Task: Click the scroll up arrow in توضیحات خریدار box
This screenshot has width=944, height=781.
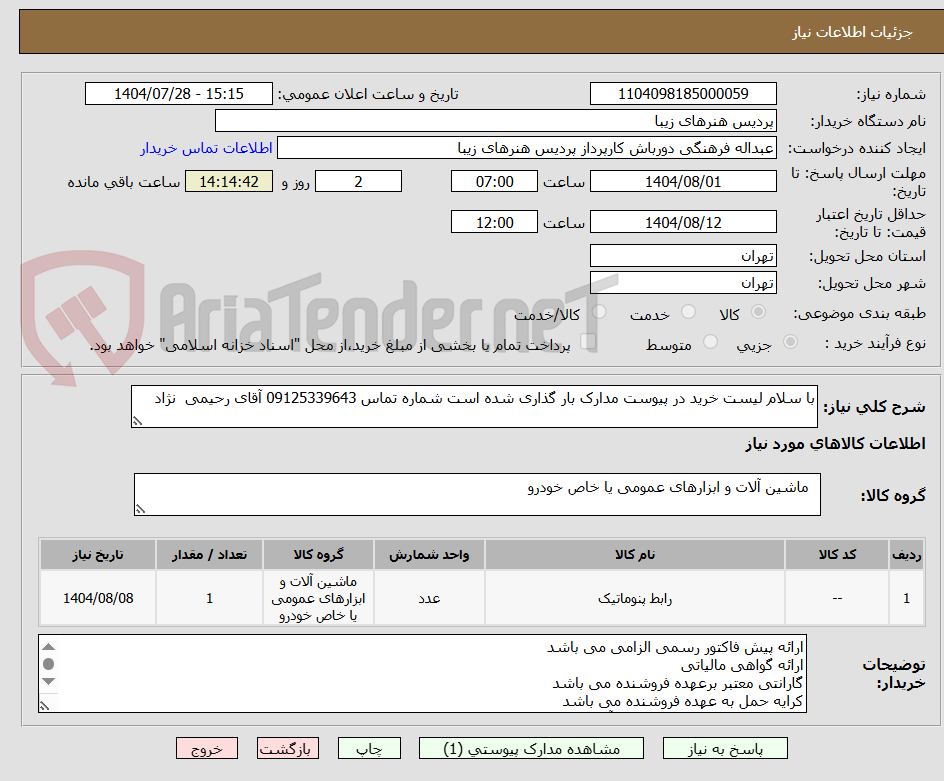Action: [47, 645]
